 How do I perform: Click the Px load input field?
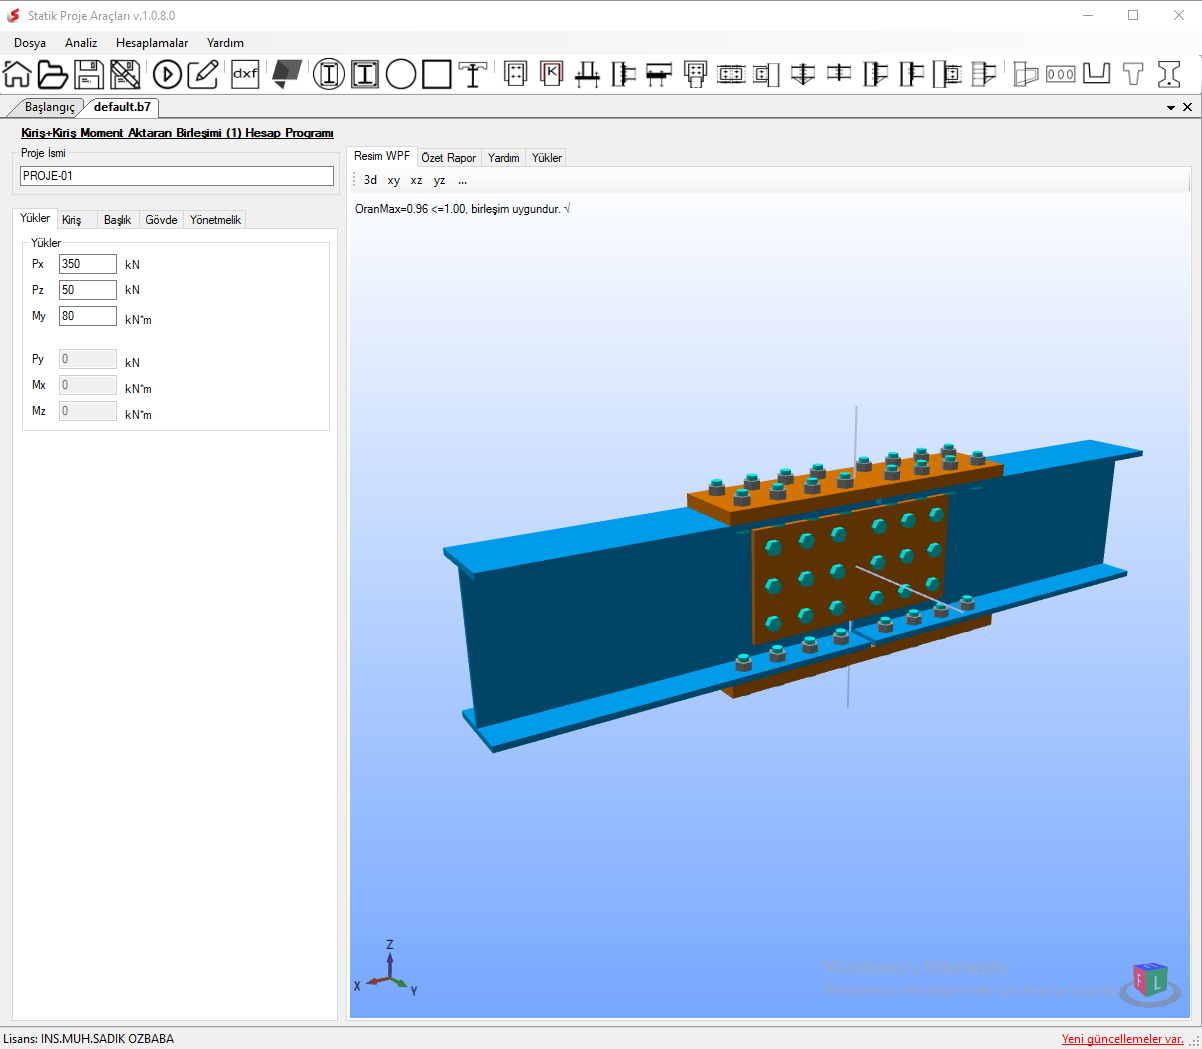click(x=88, y=264)
